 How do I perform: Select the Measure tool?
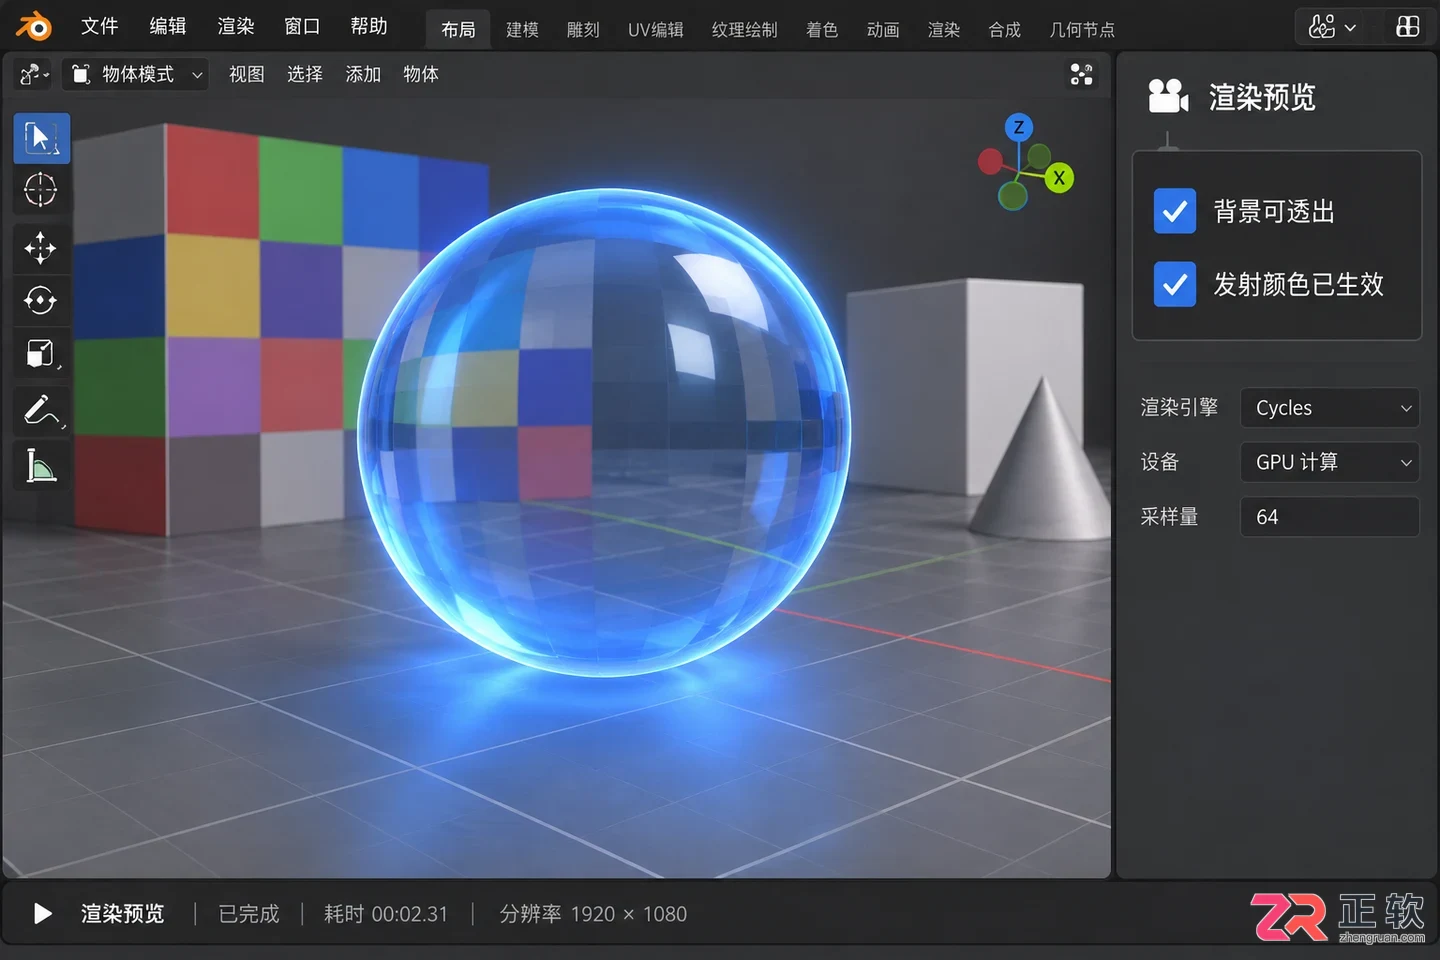tap(41, 466)
